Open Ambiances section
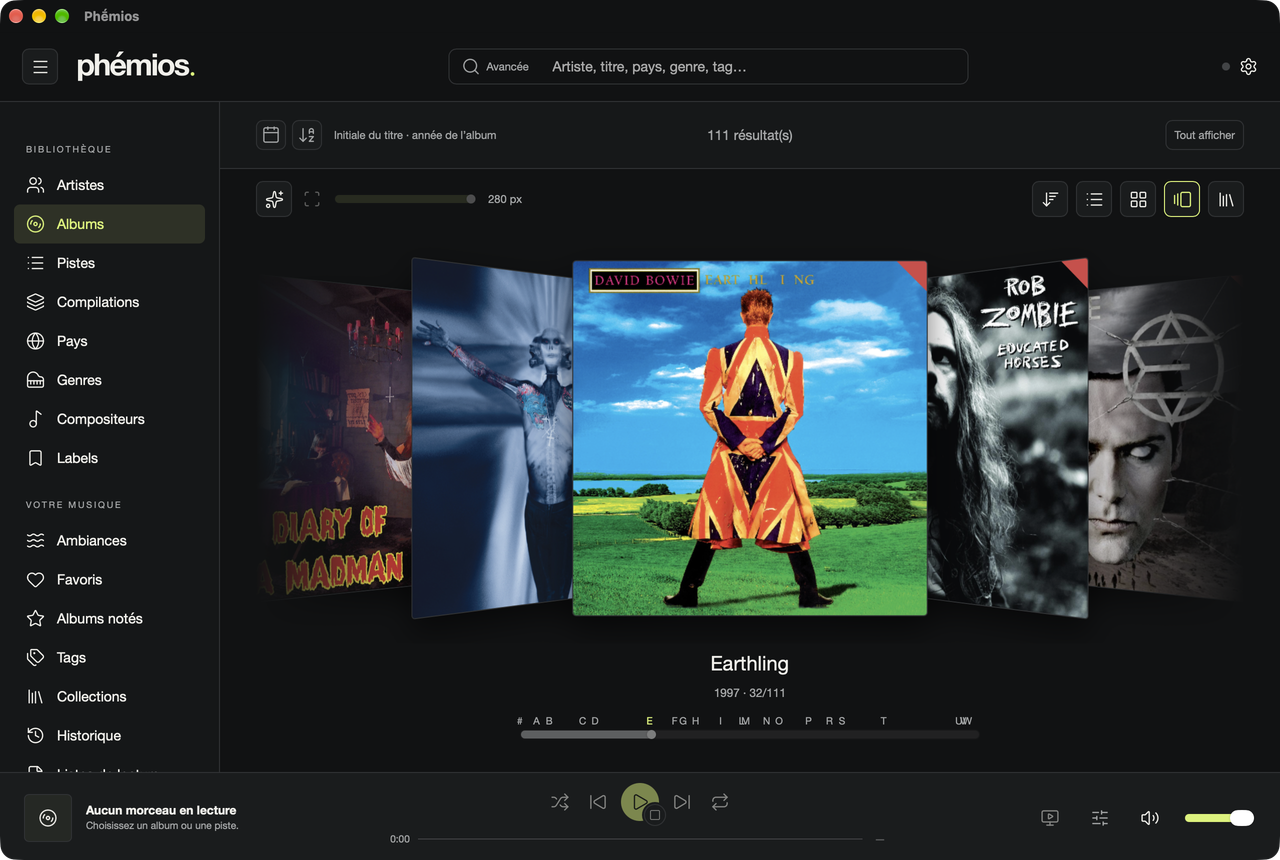The width and height of the screenshot is (1280, 860). coord(109,540)
